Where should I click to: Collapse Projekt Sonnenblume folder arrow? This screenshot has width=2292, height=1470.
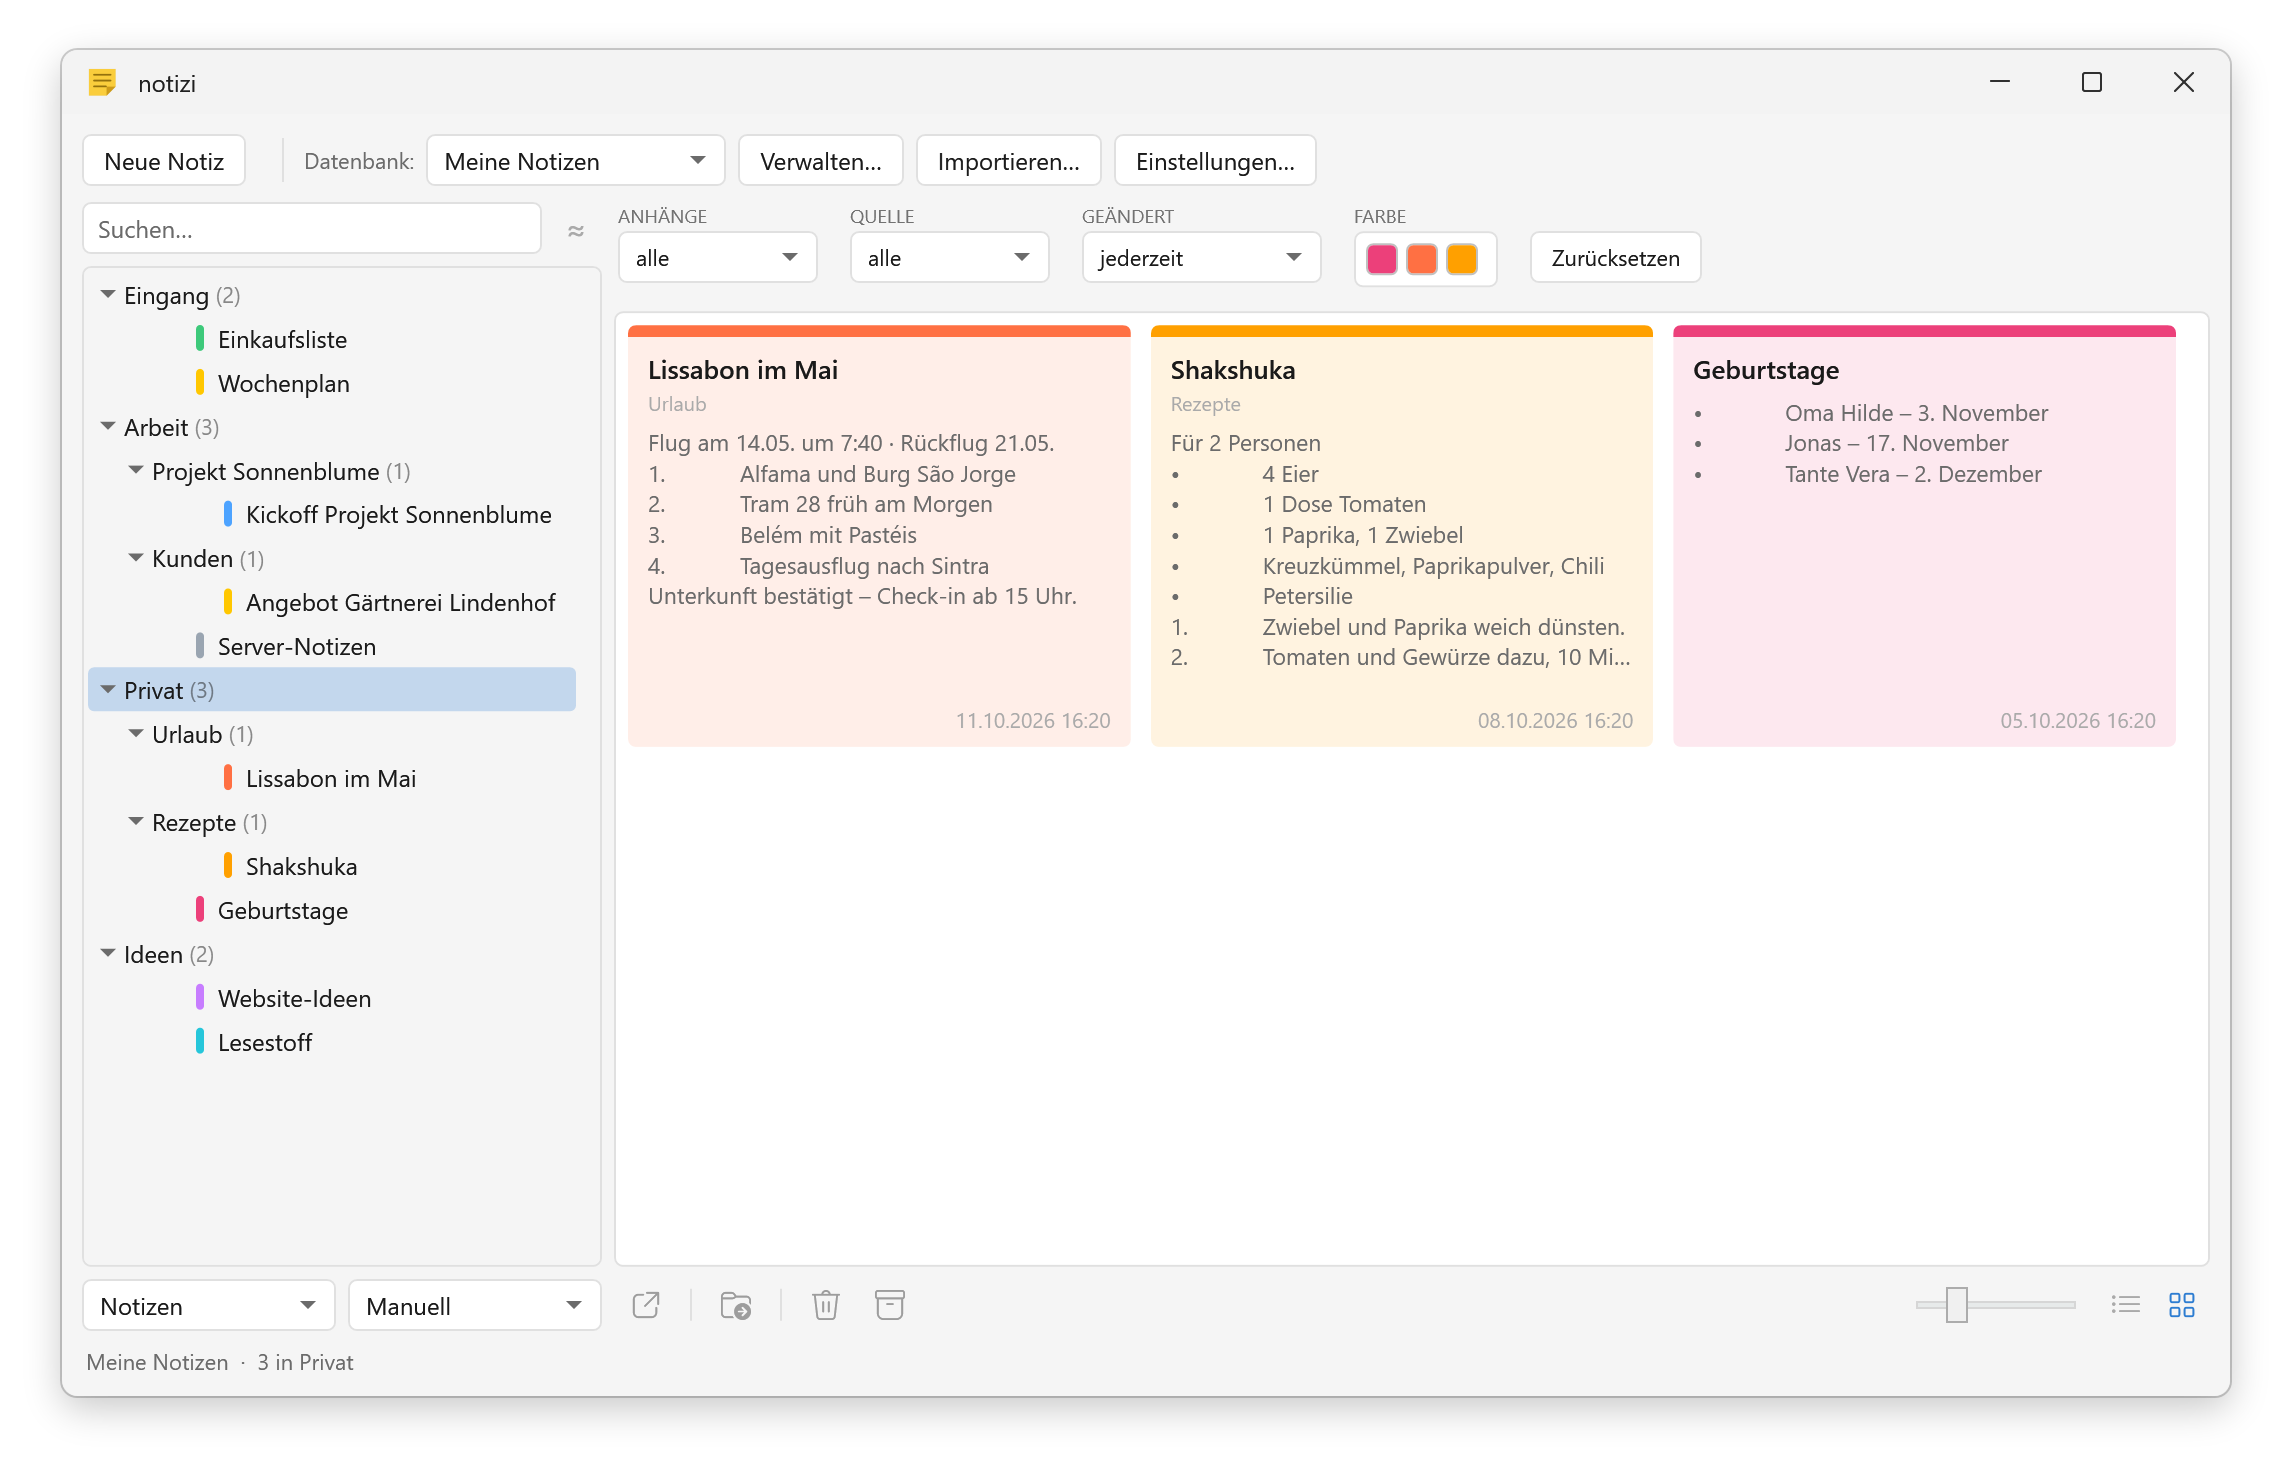click(136, 470)
